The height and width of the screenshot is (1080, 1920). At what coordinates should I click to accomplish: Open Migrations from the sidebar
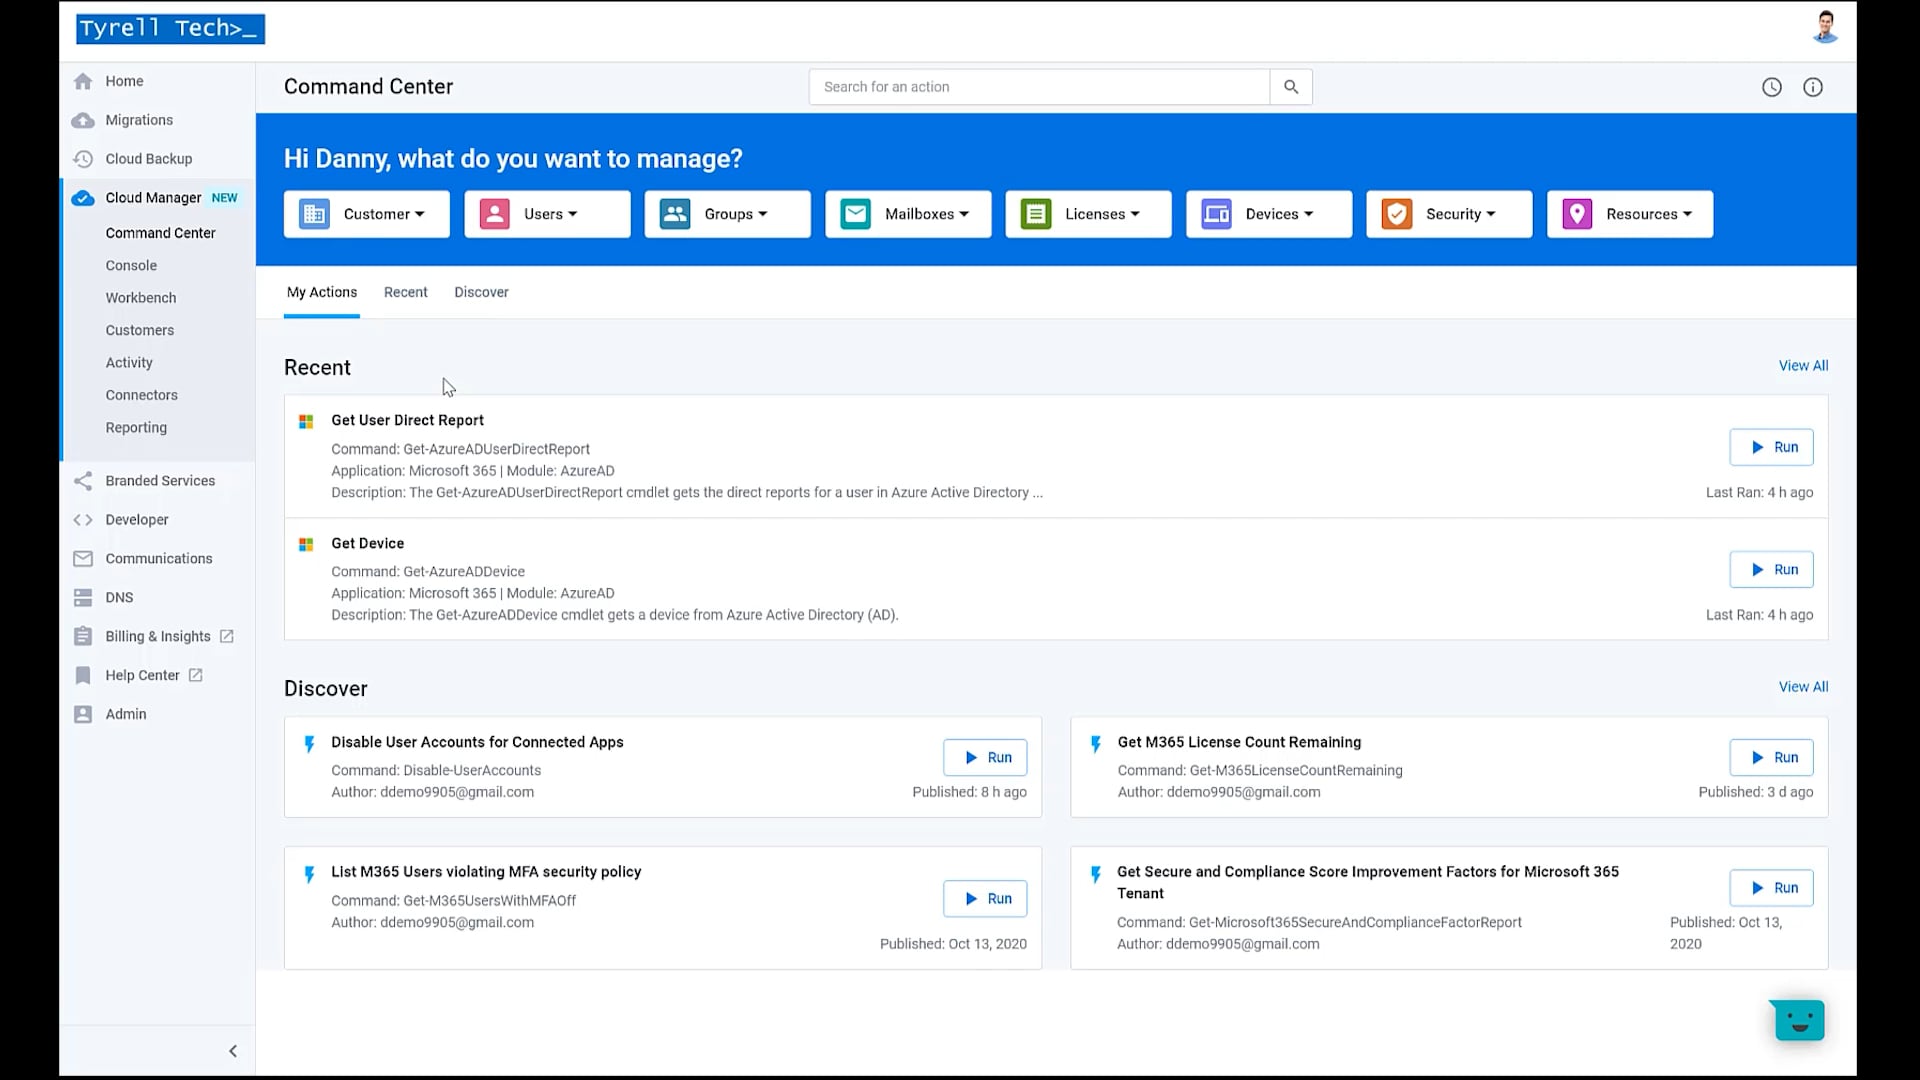[139, 120]
